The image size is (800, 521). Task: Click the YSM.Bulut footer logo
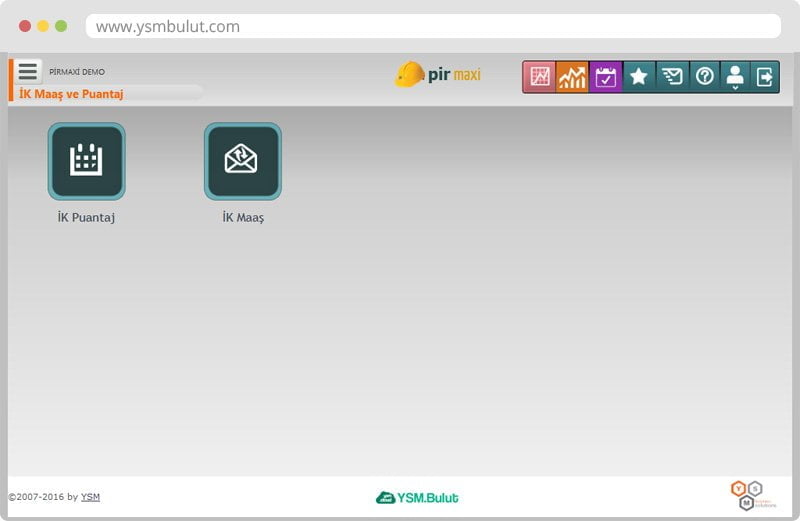click(417, 497)
